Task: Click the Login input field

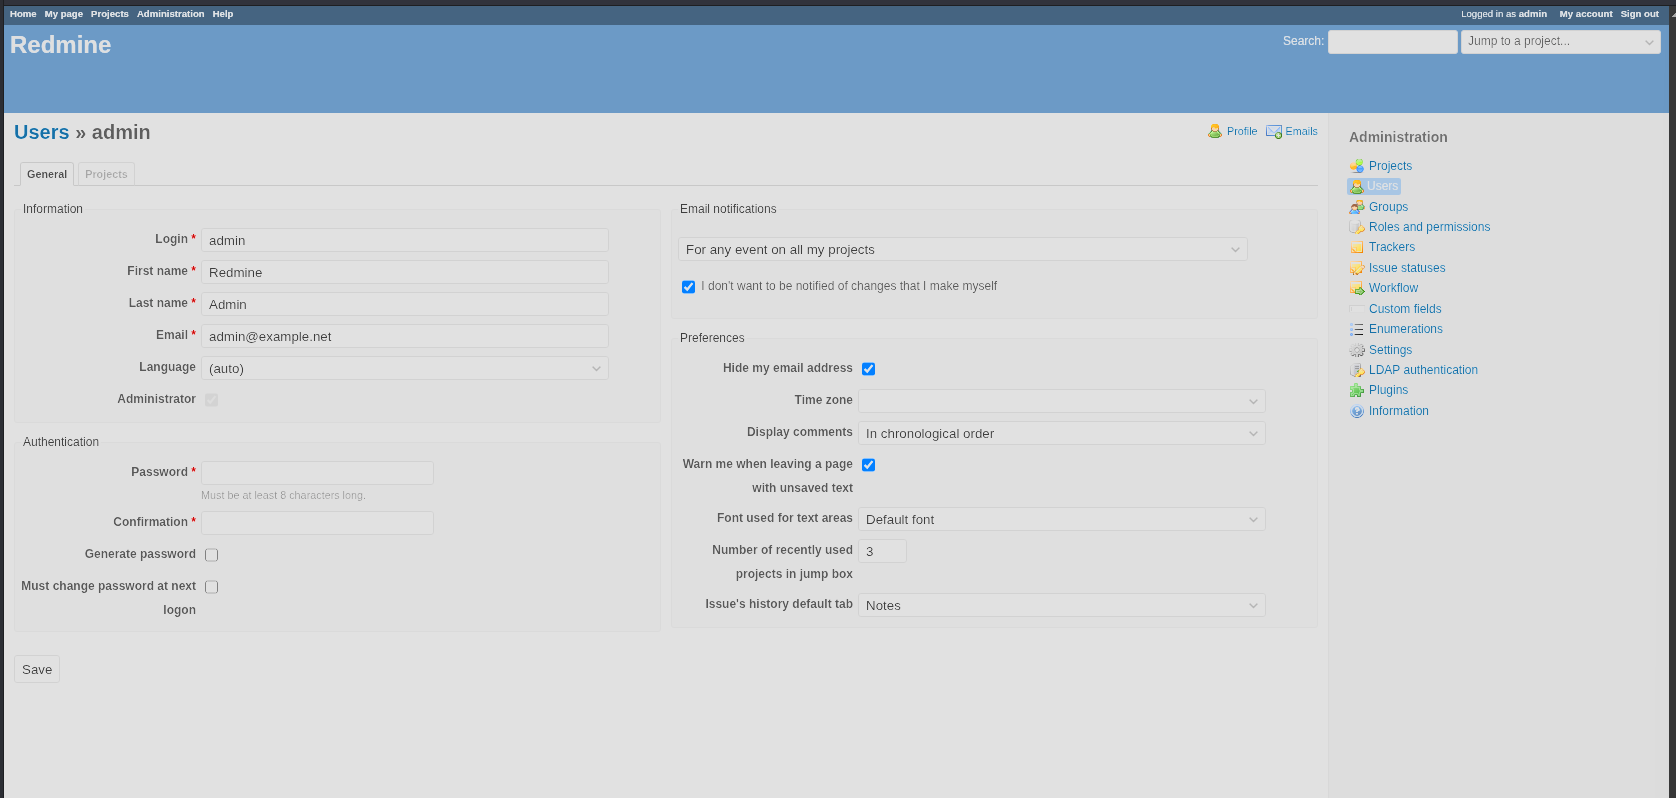Action: click(405, 240)
